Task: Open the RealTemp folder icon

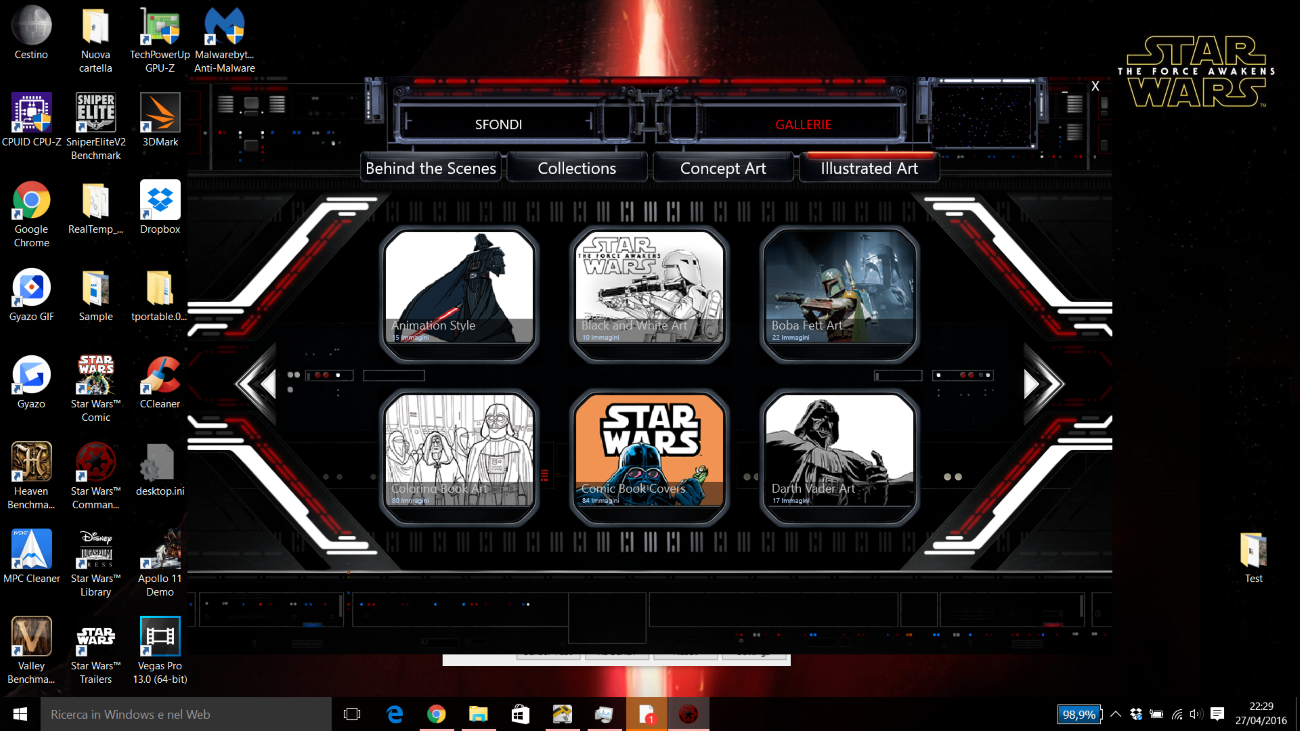Action: point(96,208)
